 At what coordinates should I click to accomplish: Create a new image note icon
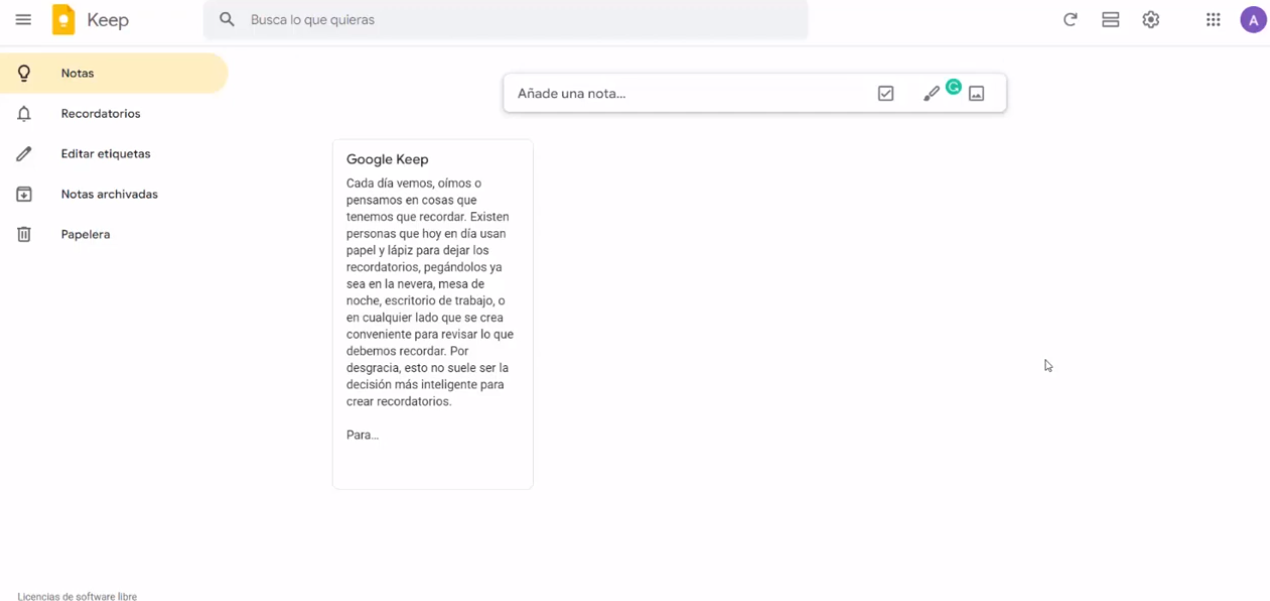(x=977, y=94)
